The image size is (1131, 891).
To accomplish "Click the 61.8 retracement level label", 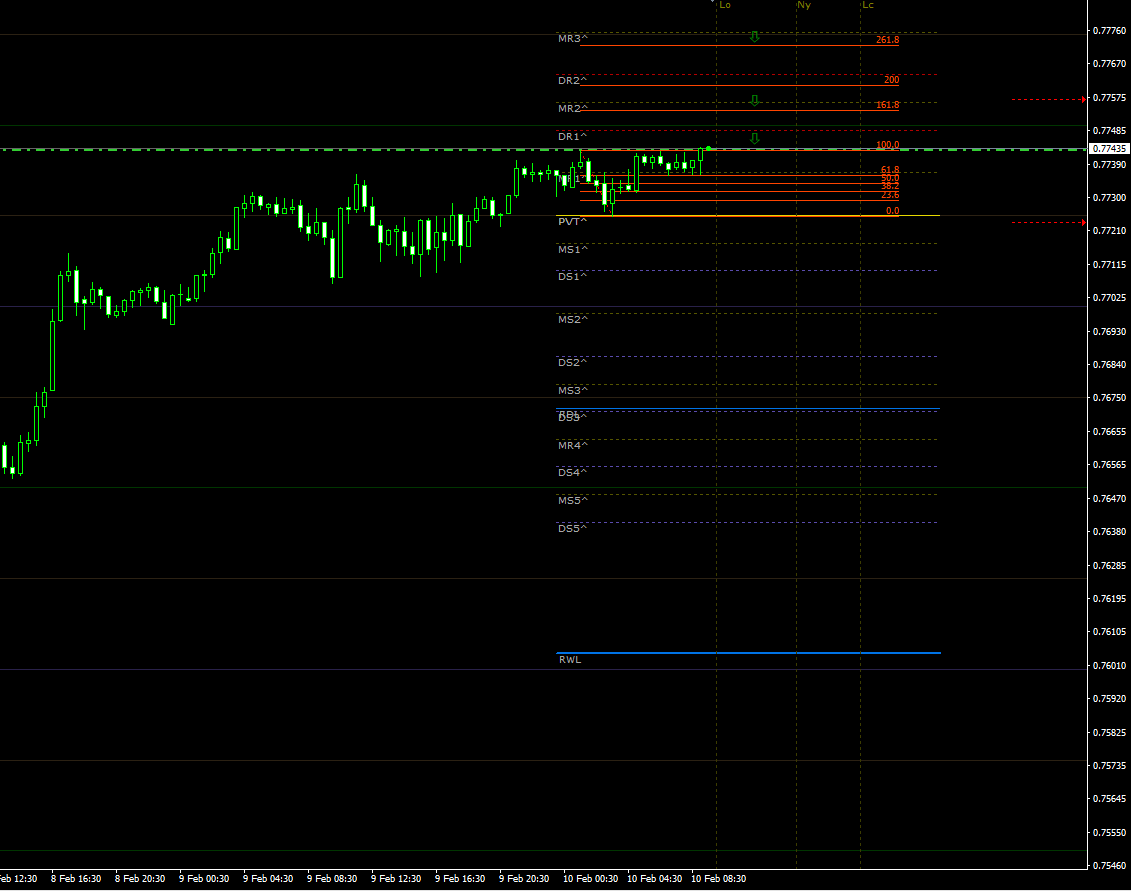I will (890, 168).
